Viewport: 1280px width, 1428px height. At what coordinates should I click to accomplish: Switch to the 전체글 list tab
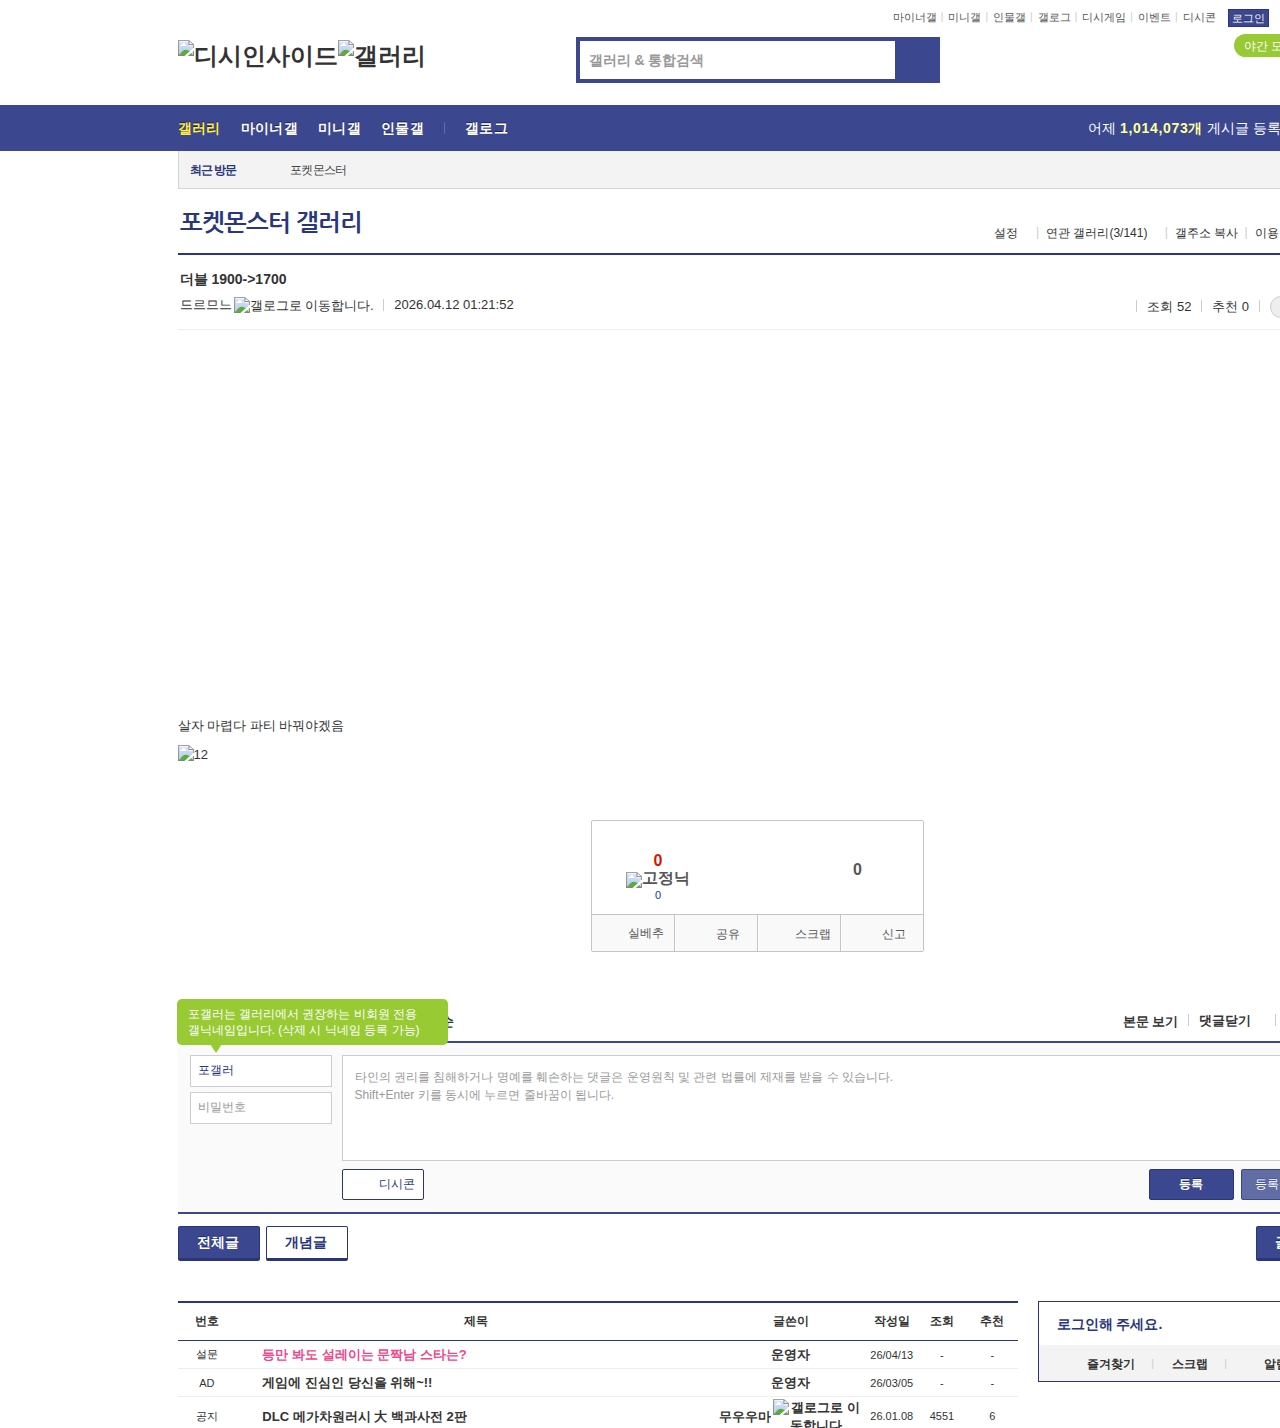[x=219, y=1243]
